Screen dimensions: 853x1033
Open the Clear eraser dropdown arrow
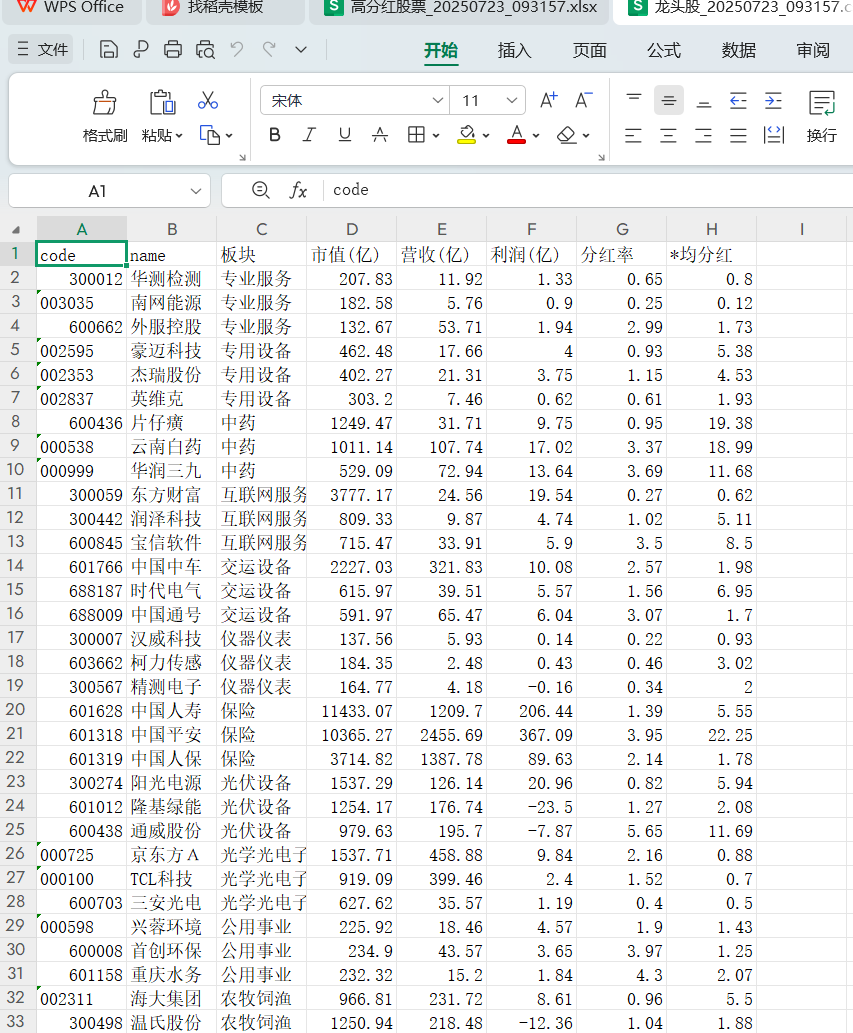pyautogui.click(x=586, y=136)
